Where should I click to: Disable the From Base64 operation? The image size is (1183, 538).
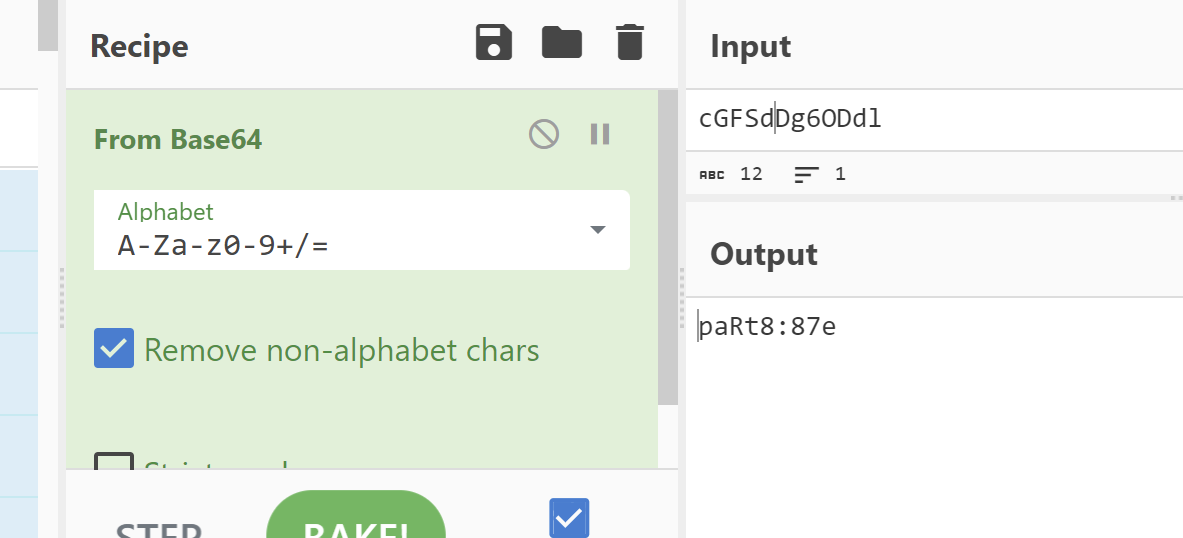click(544, 134)
